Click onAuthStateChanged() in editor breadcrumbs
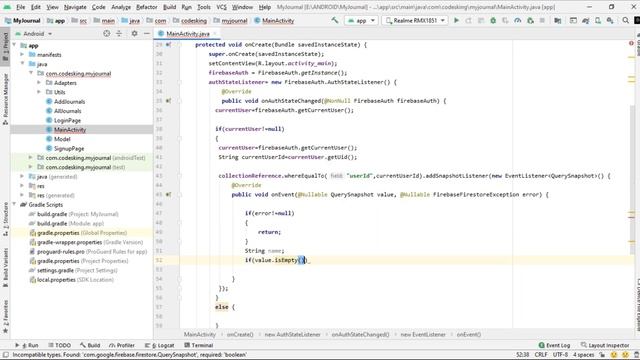Screen dimensions: 640x360 click(x=360, y=335)
